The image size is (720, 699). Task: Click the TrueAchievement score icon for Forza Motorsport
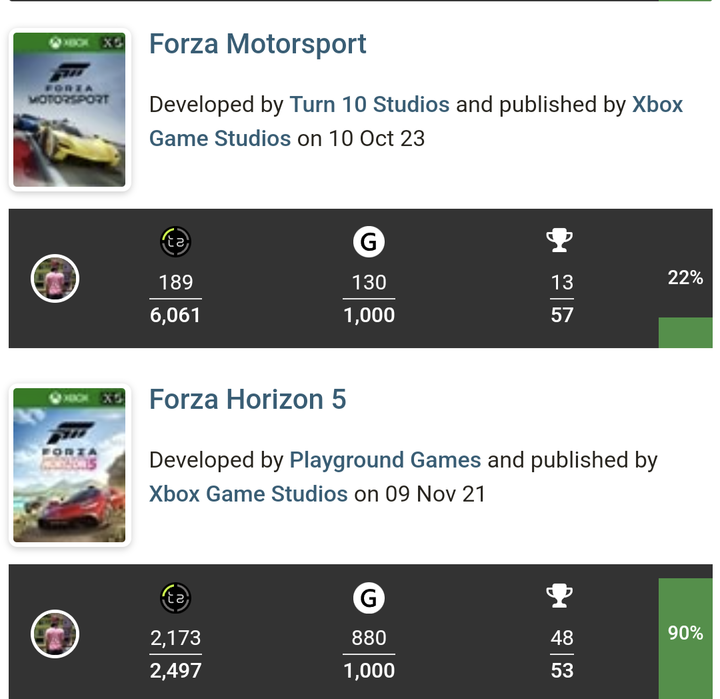[175, 242]
